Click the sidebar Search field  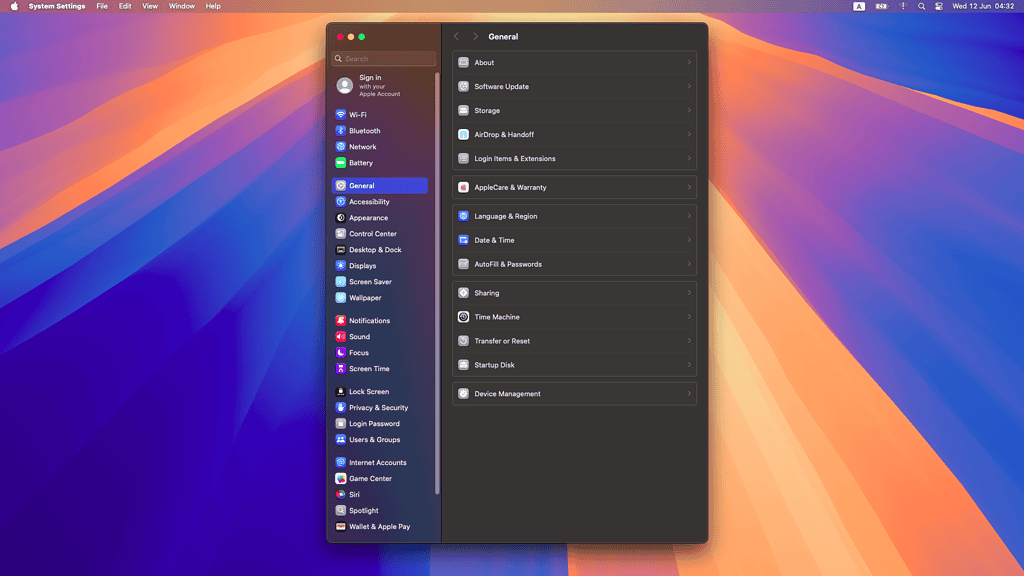pos(386,59)
